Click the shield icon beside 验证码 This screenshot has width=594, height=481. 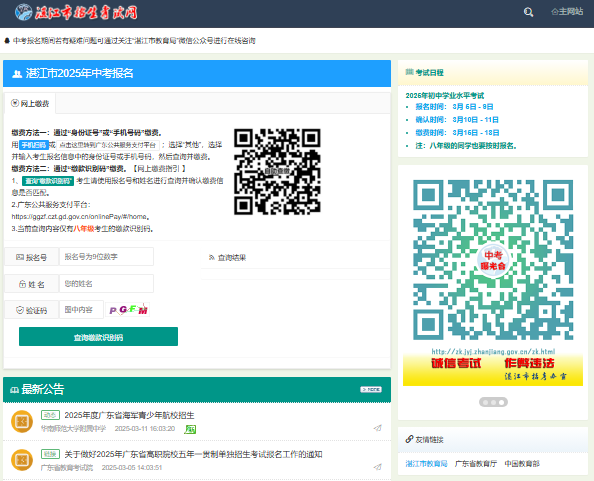pos(20,310)
